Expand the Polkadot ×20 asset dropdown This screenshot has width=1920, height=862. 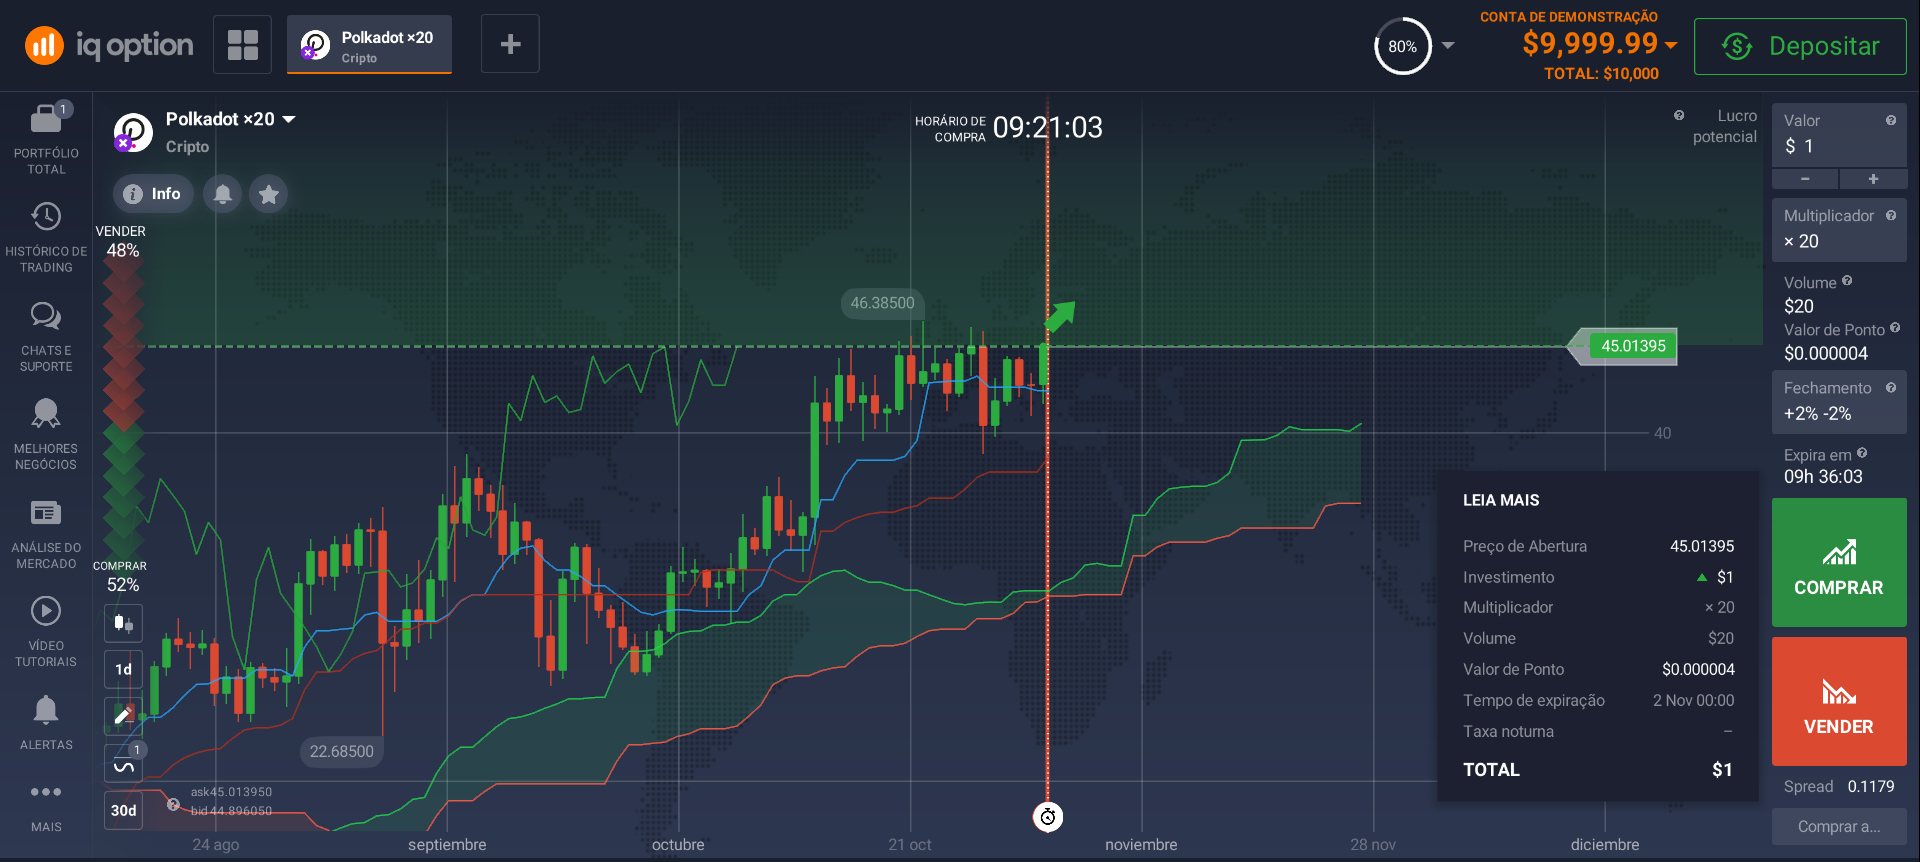289,119
